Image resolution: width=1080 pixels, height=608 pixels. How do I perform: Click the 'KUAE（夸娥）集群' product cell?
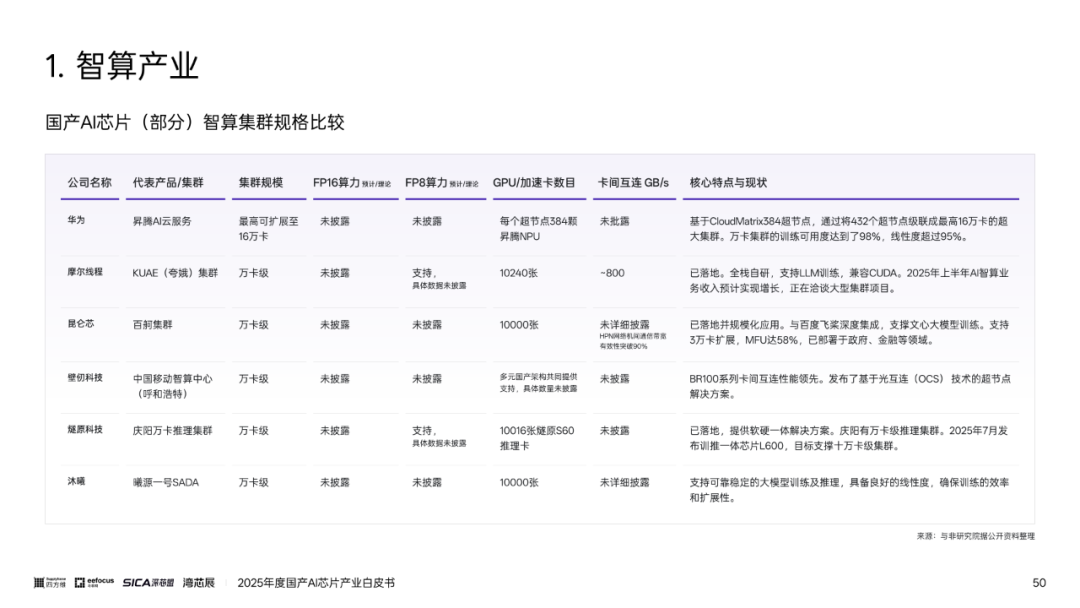175,273
